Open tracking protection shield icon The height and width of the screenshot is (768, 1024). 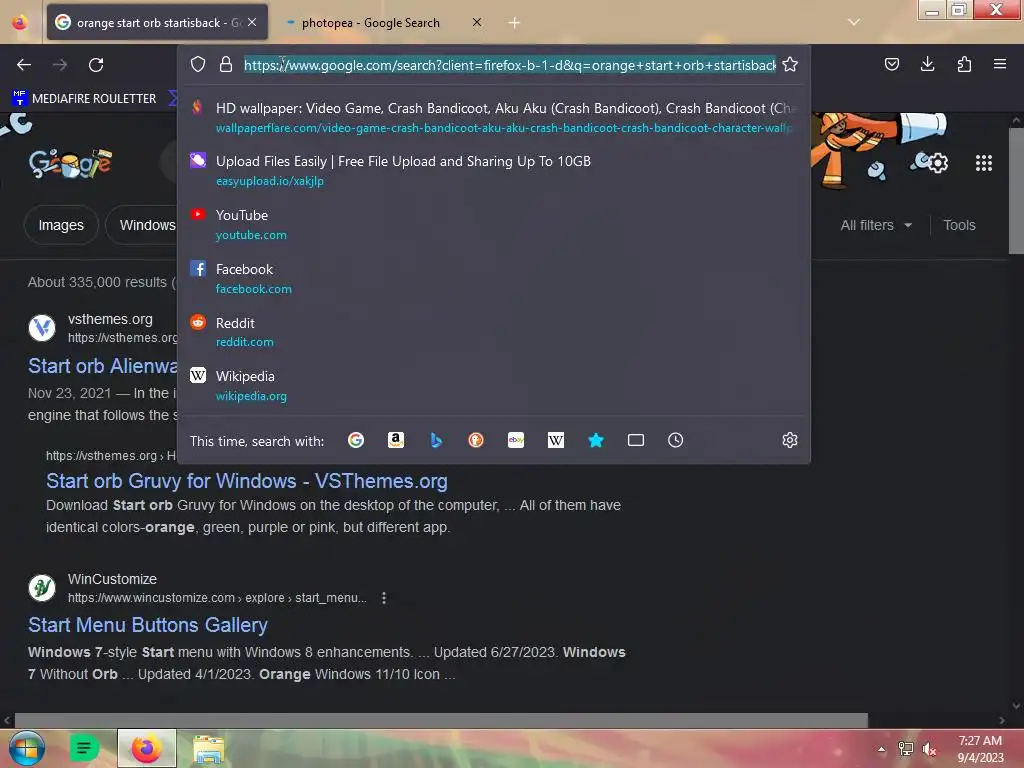click(198, 65)
